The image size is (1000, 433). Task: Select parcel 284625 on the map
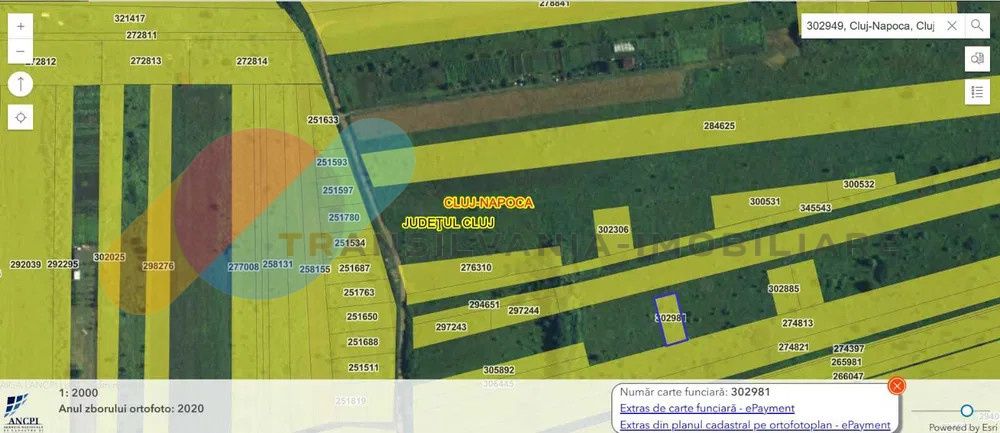coord(718,126)
